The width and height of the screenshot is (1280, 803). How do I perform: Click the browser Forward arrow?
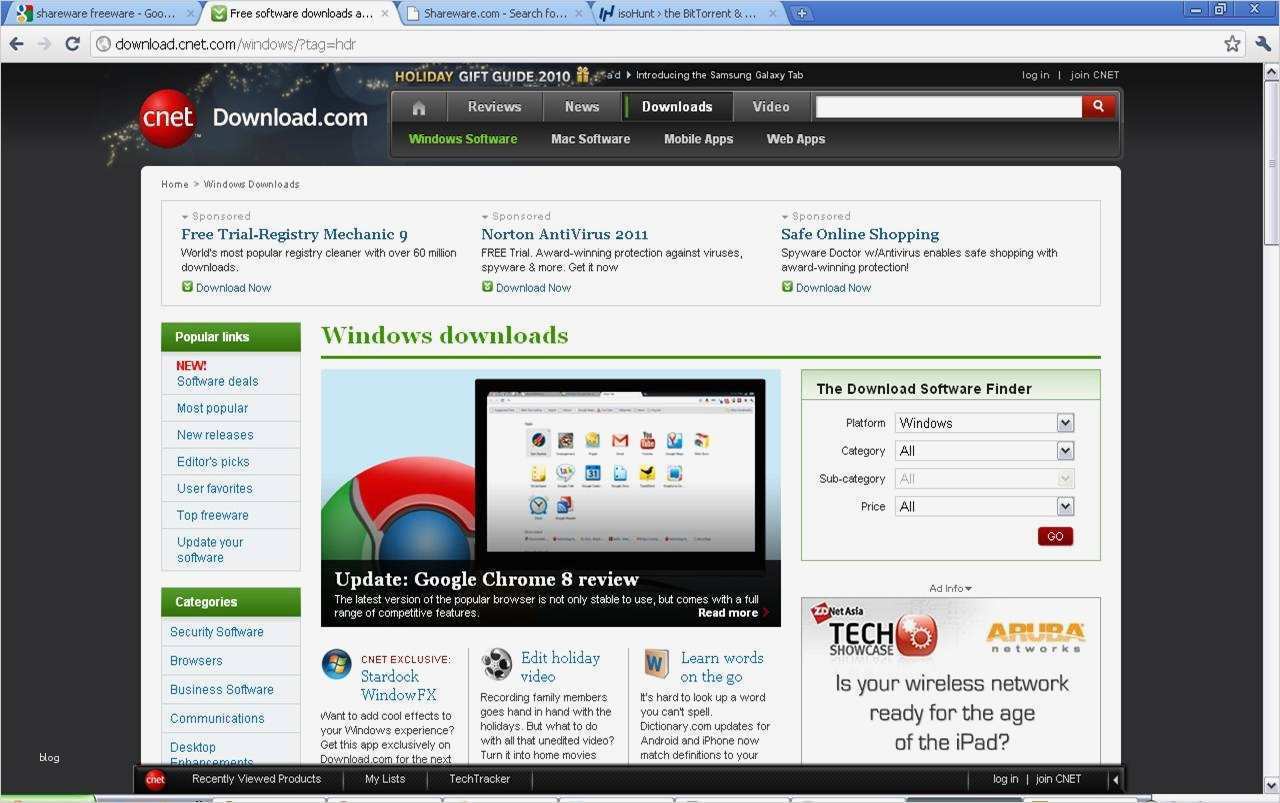click(x=44, y=44)
